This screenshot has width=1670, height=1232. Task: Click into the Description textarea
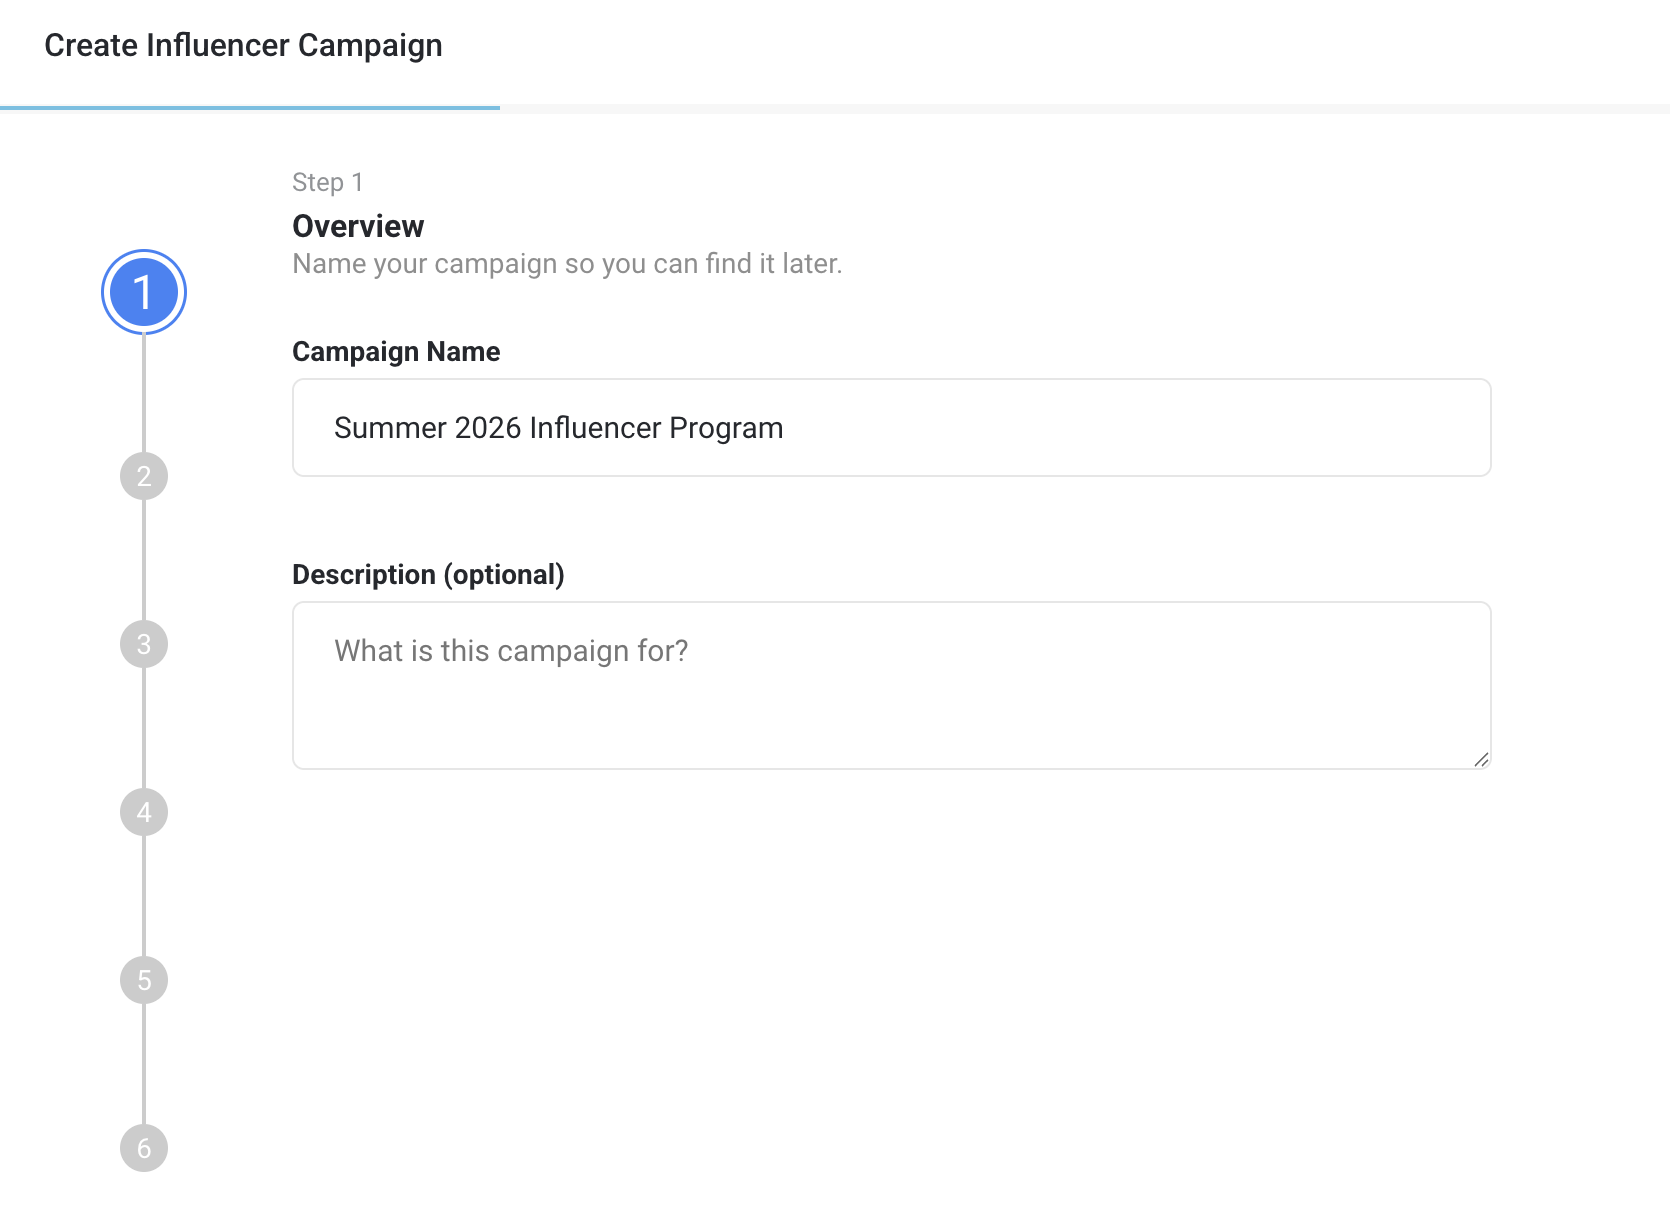(891, 685)
